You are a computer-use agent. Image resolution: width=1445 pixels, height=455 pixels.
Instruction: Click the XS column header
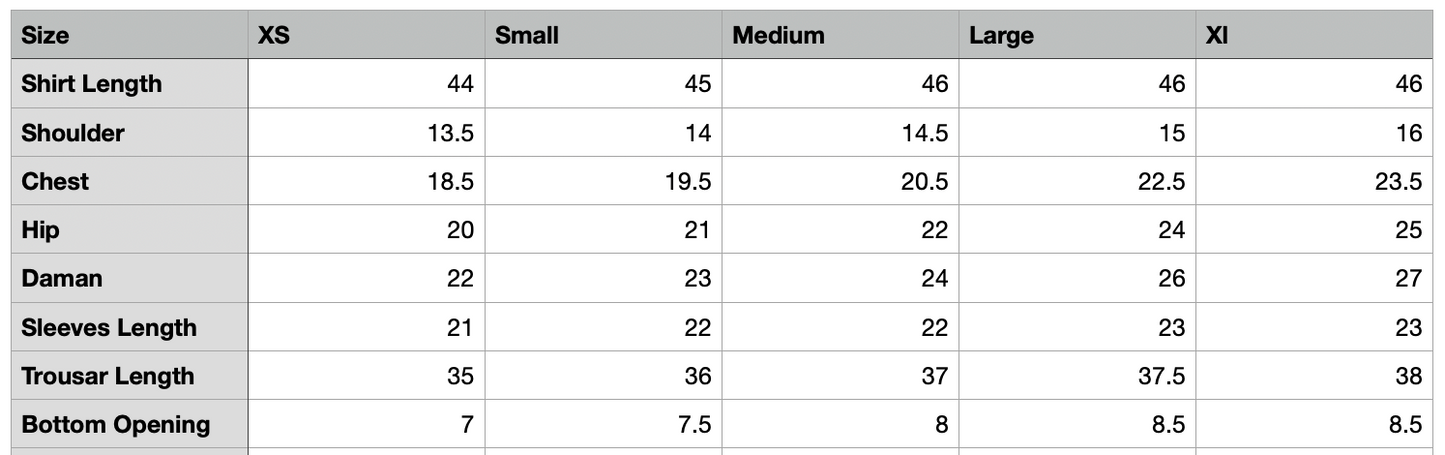[366, 35]
